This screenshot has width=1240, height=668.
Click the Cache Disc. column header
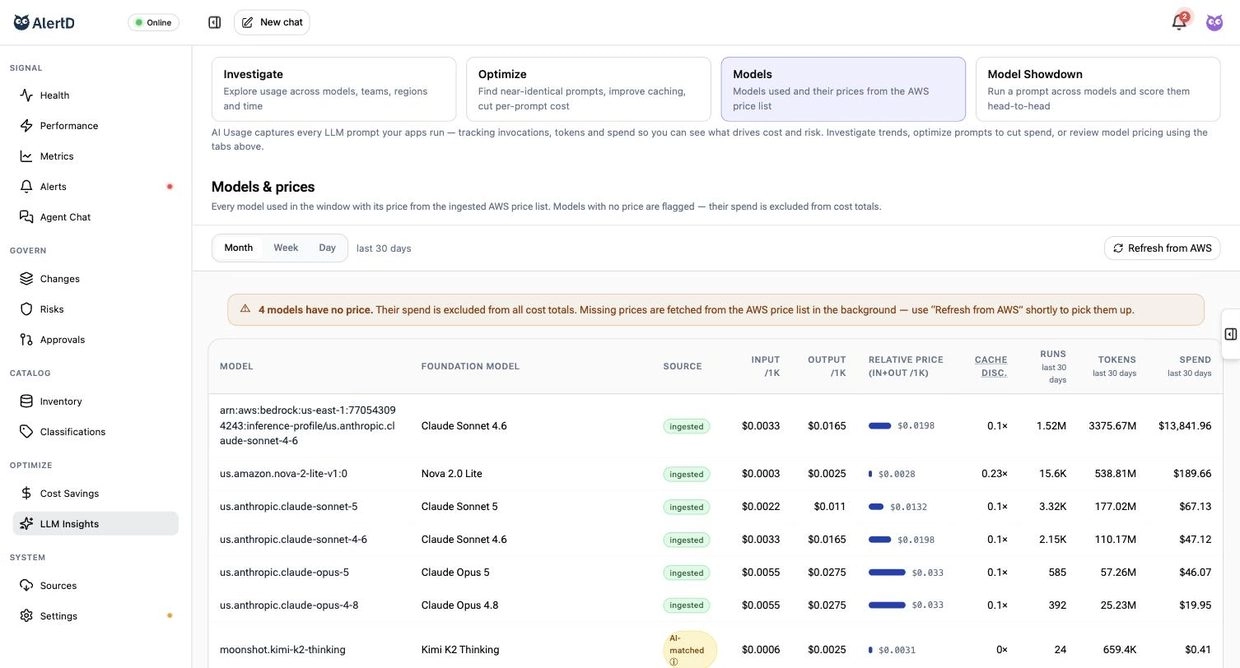click(x=991, y=366)
